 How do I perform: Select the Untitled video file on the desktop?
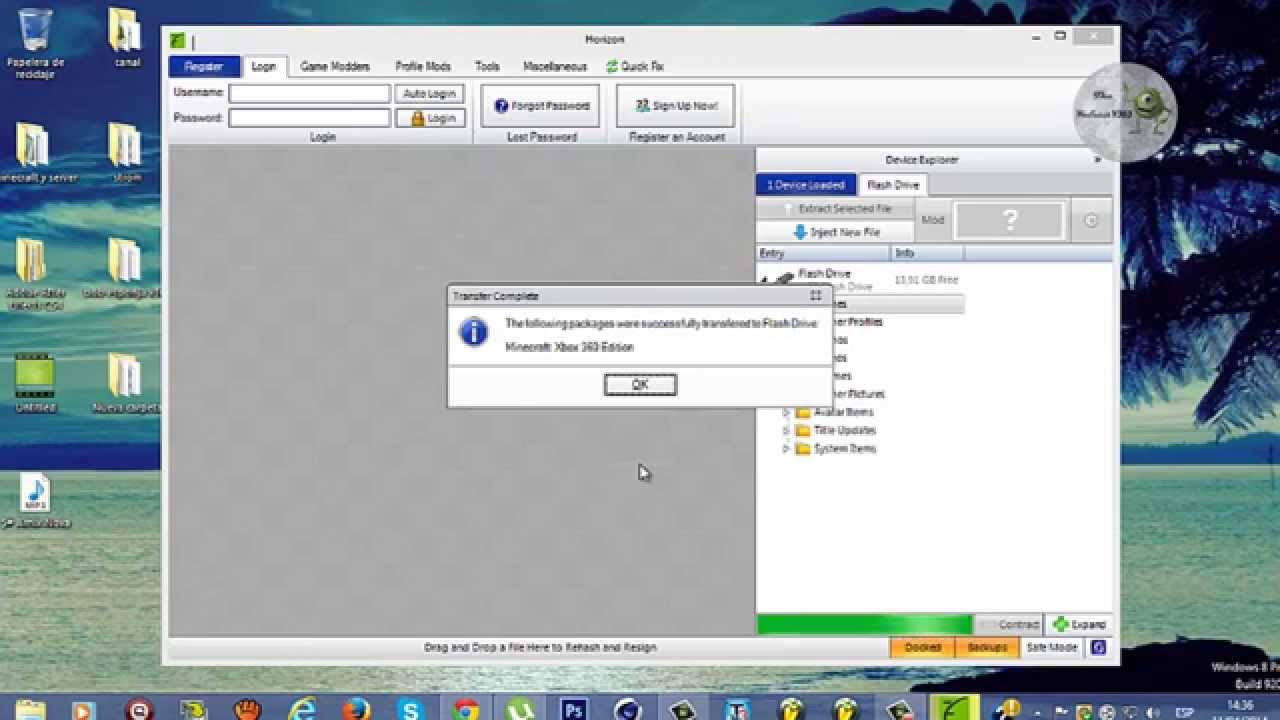[x=35, y=384]
